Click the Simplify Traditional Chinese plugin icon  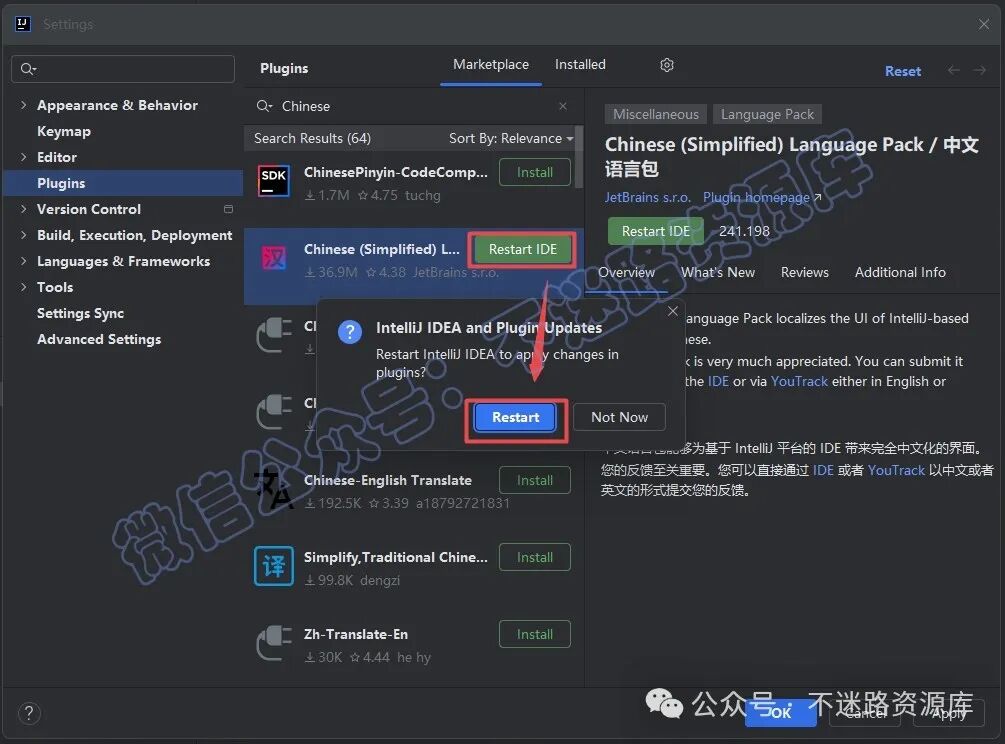(274, 566)
